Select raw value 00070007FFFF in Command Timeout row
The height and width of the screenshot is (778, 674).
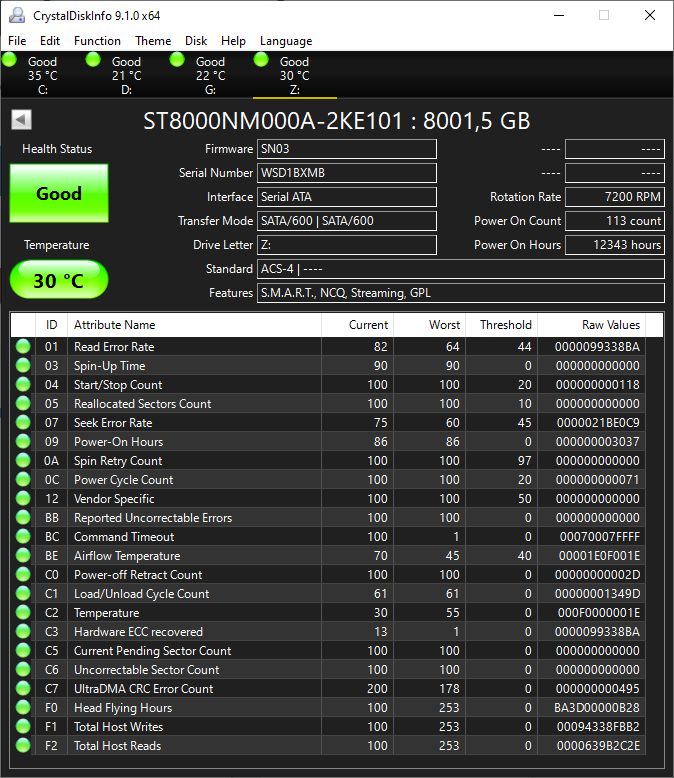(x=600, y=537)
